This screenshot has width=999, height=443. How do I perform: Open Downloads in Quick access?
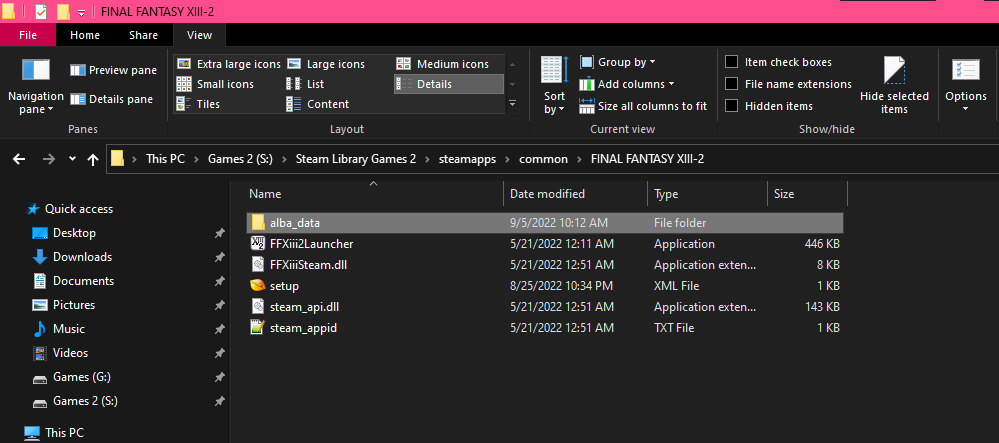[x=82, y=257]
